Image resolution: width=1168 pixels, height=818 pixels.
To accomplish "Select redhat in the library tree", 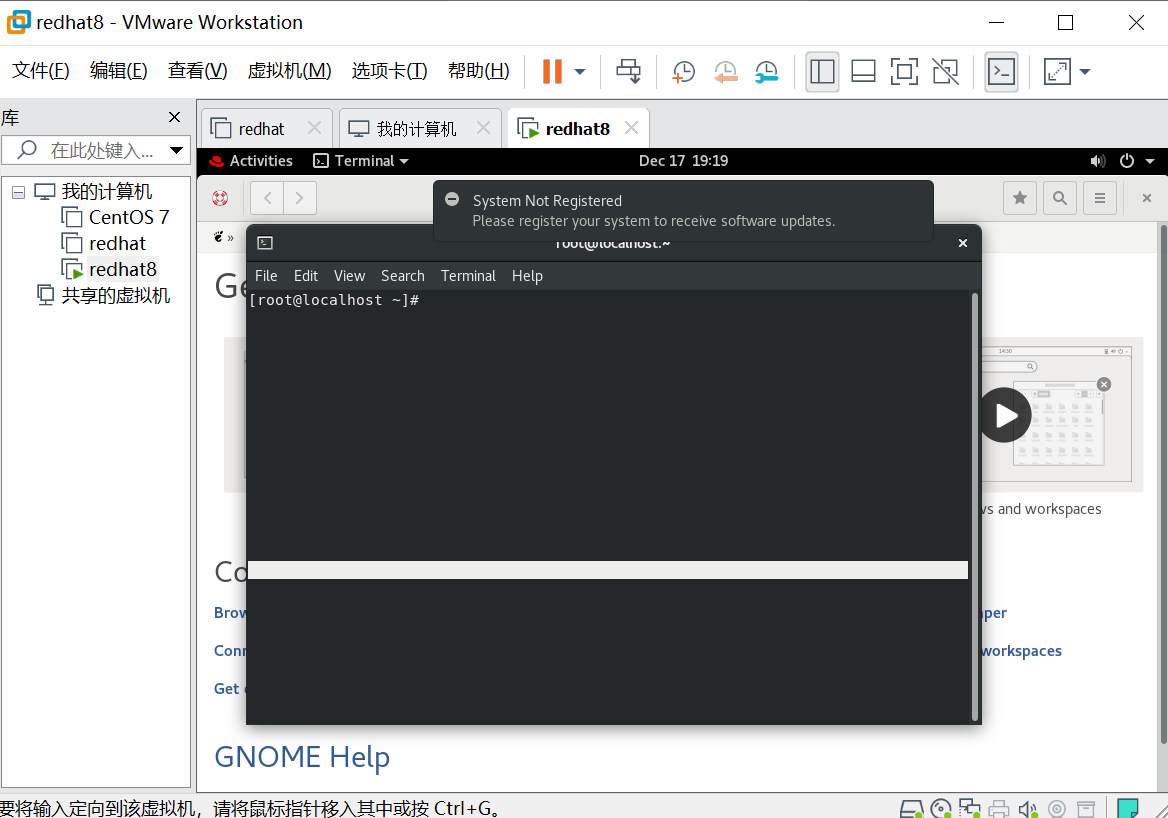I will [104, 244].
